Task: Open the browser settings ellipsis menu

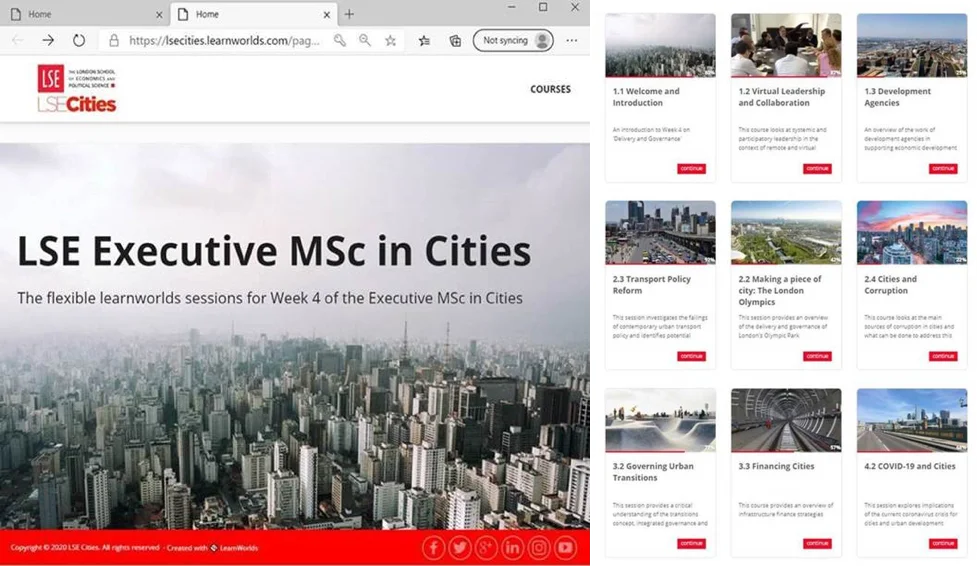Action: tap(571, 41)
